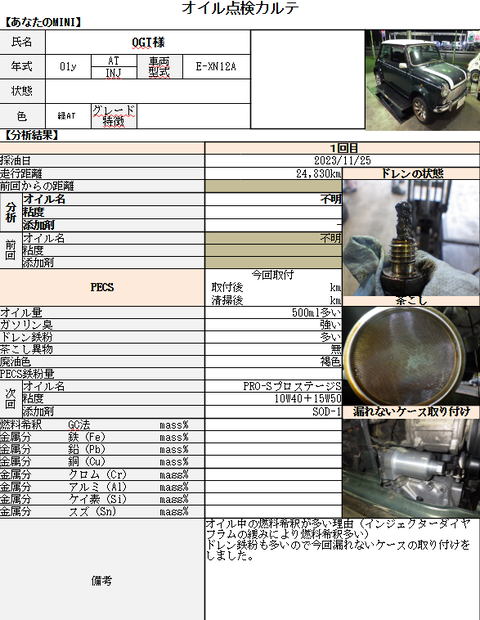Select the 燃料希釈 GC法 row
Screen dimensions: 480x620
pyautogui.click(x=102, y=425)
